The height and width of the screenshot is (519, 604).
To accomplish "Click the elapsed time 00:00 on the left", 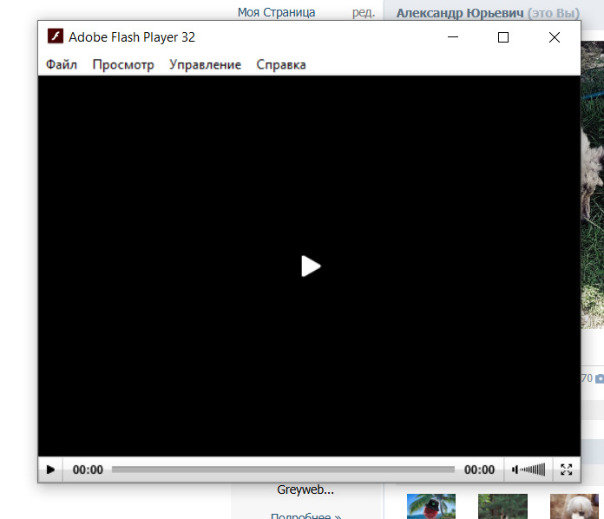I will click(88, 470).
